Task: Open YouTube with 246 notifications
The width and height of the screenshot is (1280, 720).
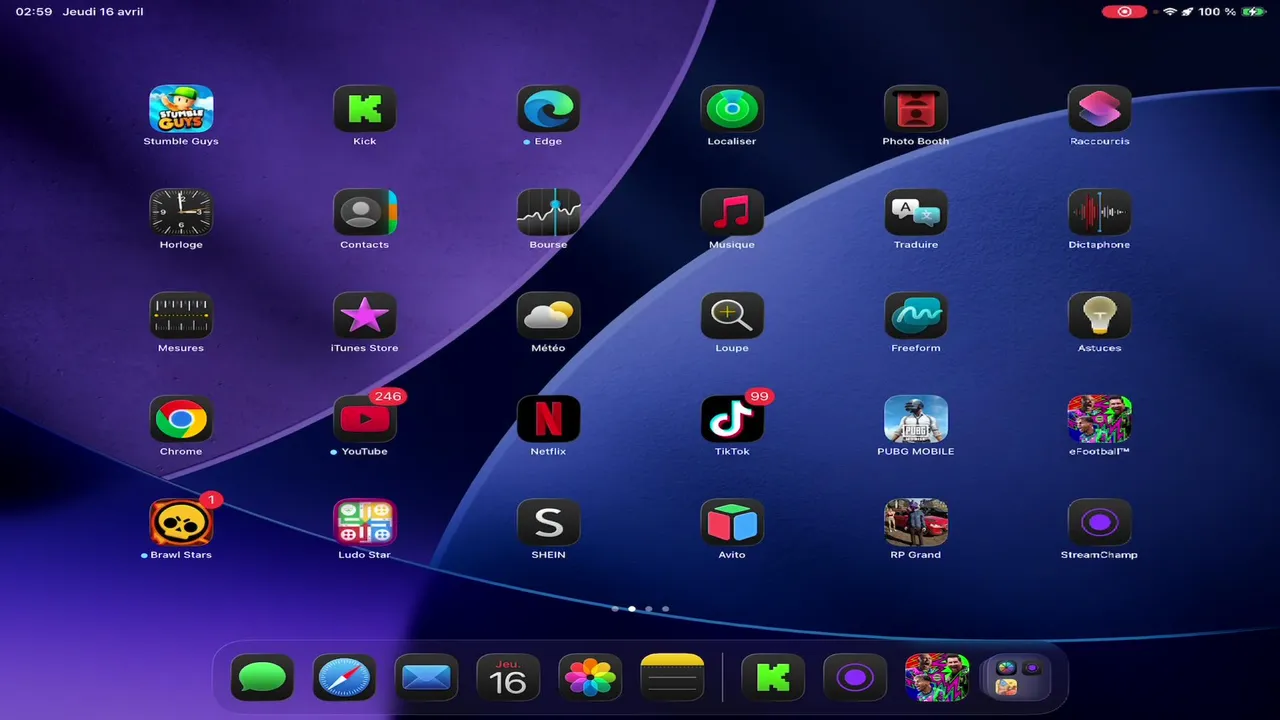Action: point(365,419)
